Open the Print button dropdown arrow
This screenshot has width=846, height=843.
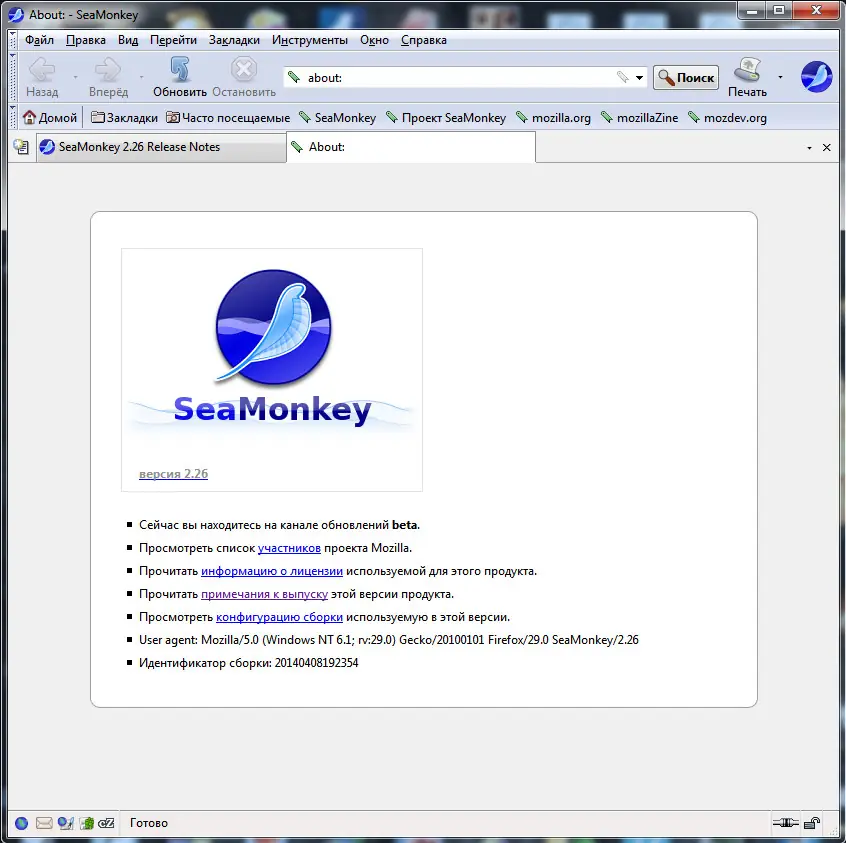click(780, 77)
